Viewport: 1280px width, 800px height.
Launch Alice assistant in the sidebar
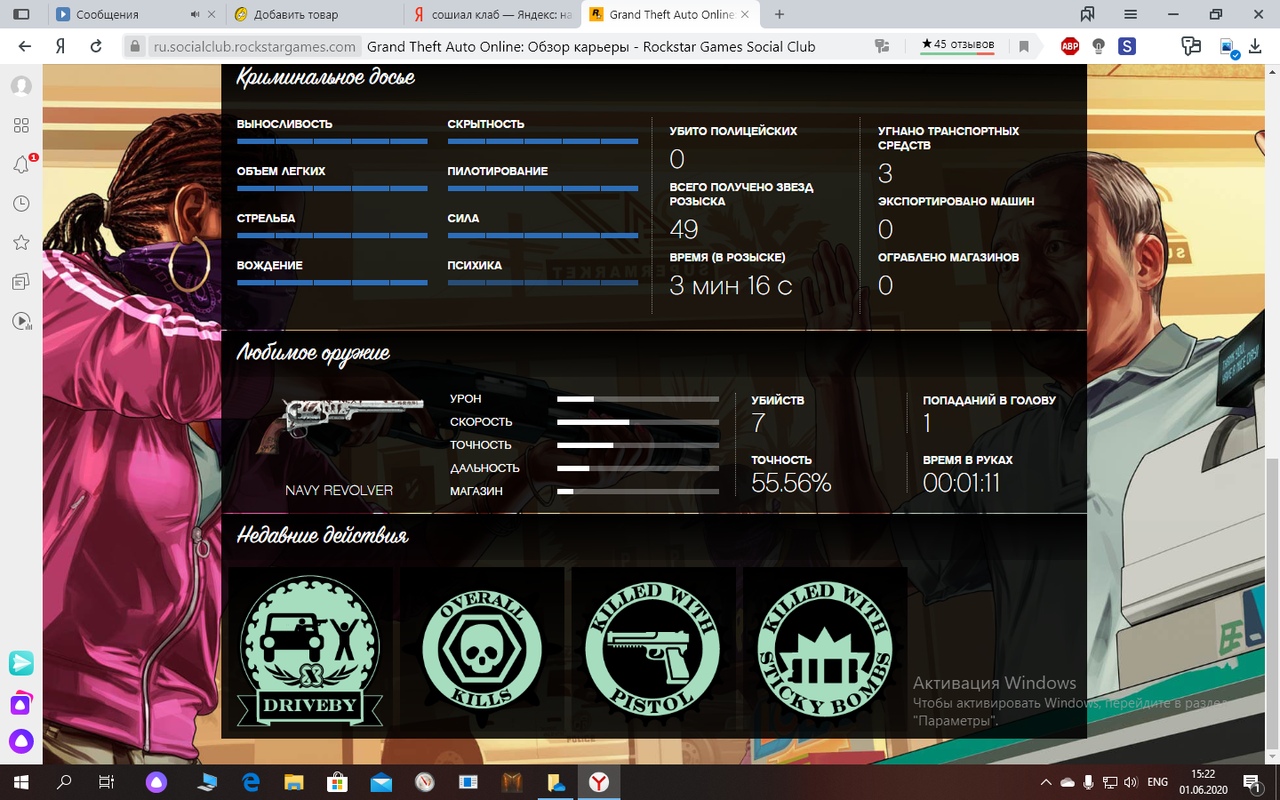[21, 742]
